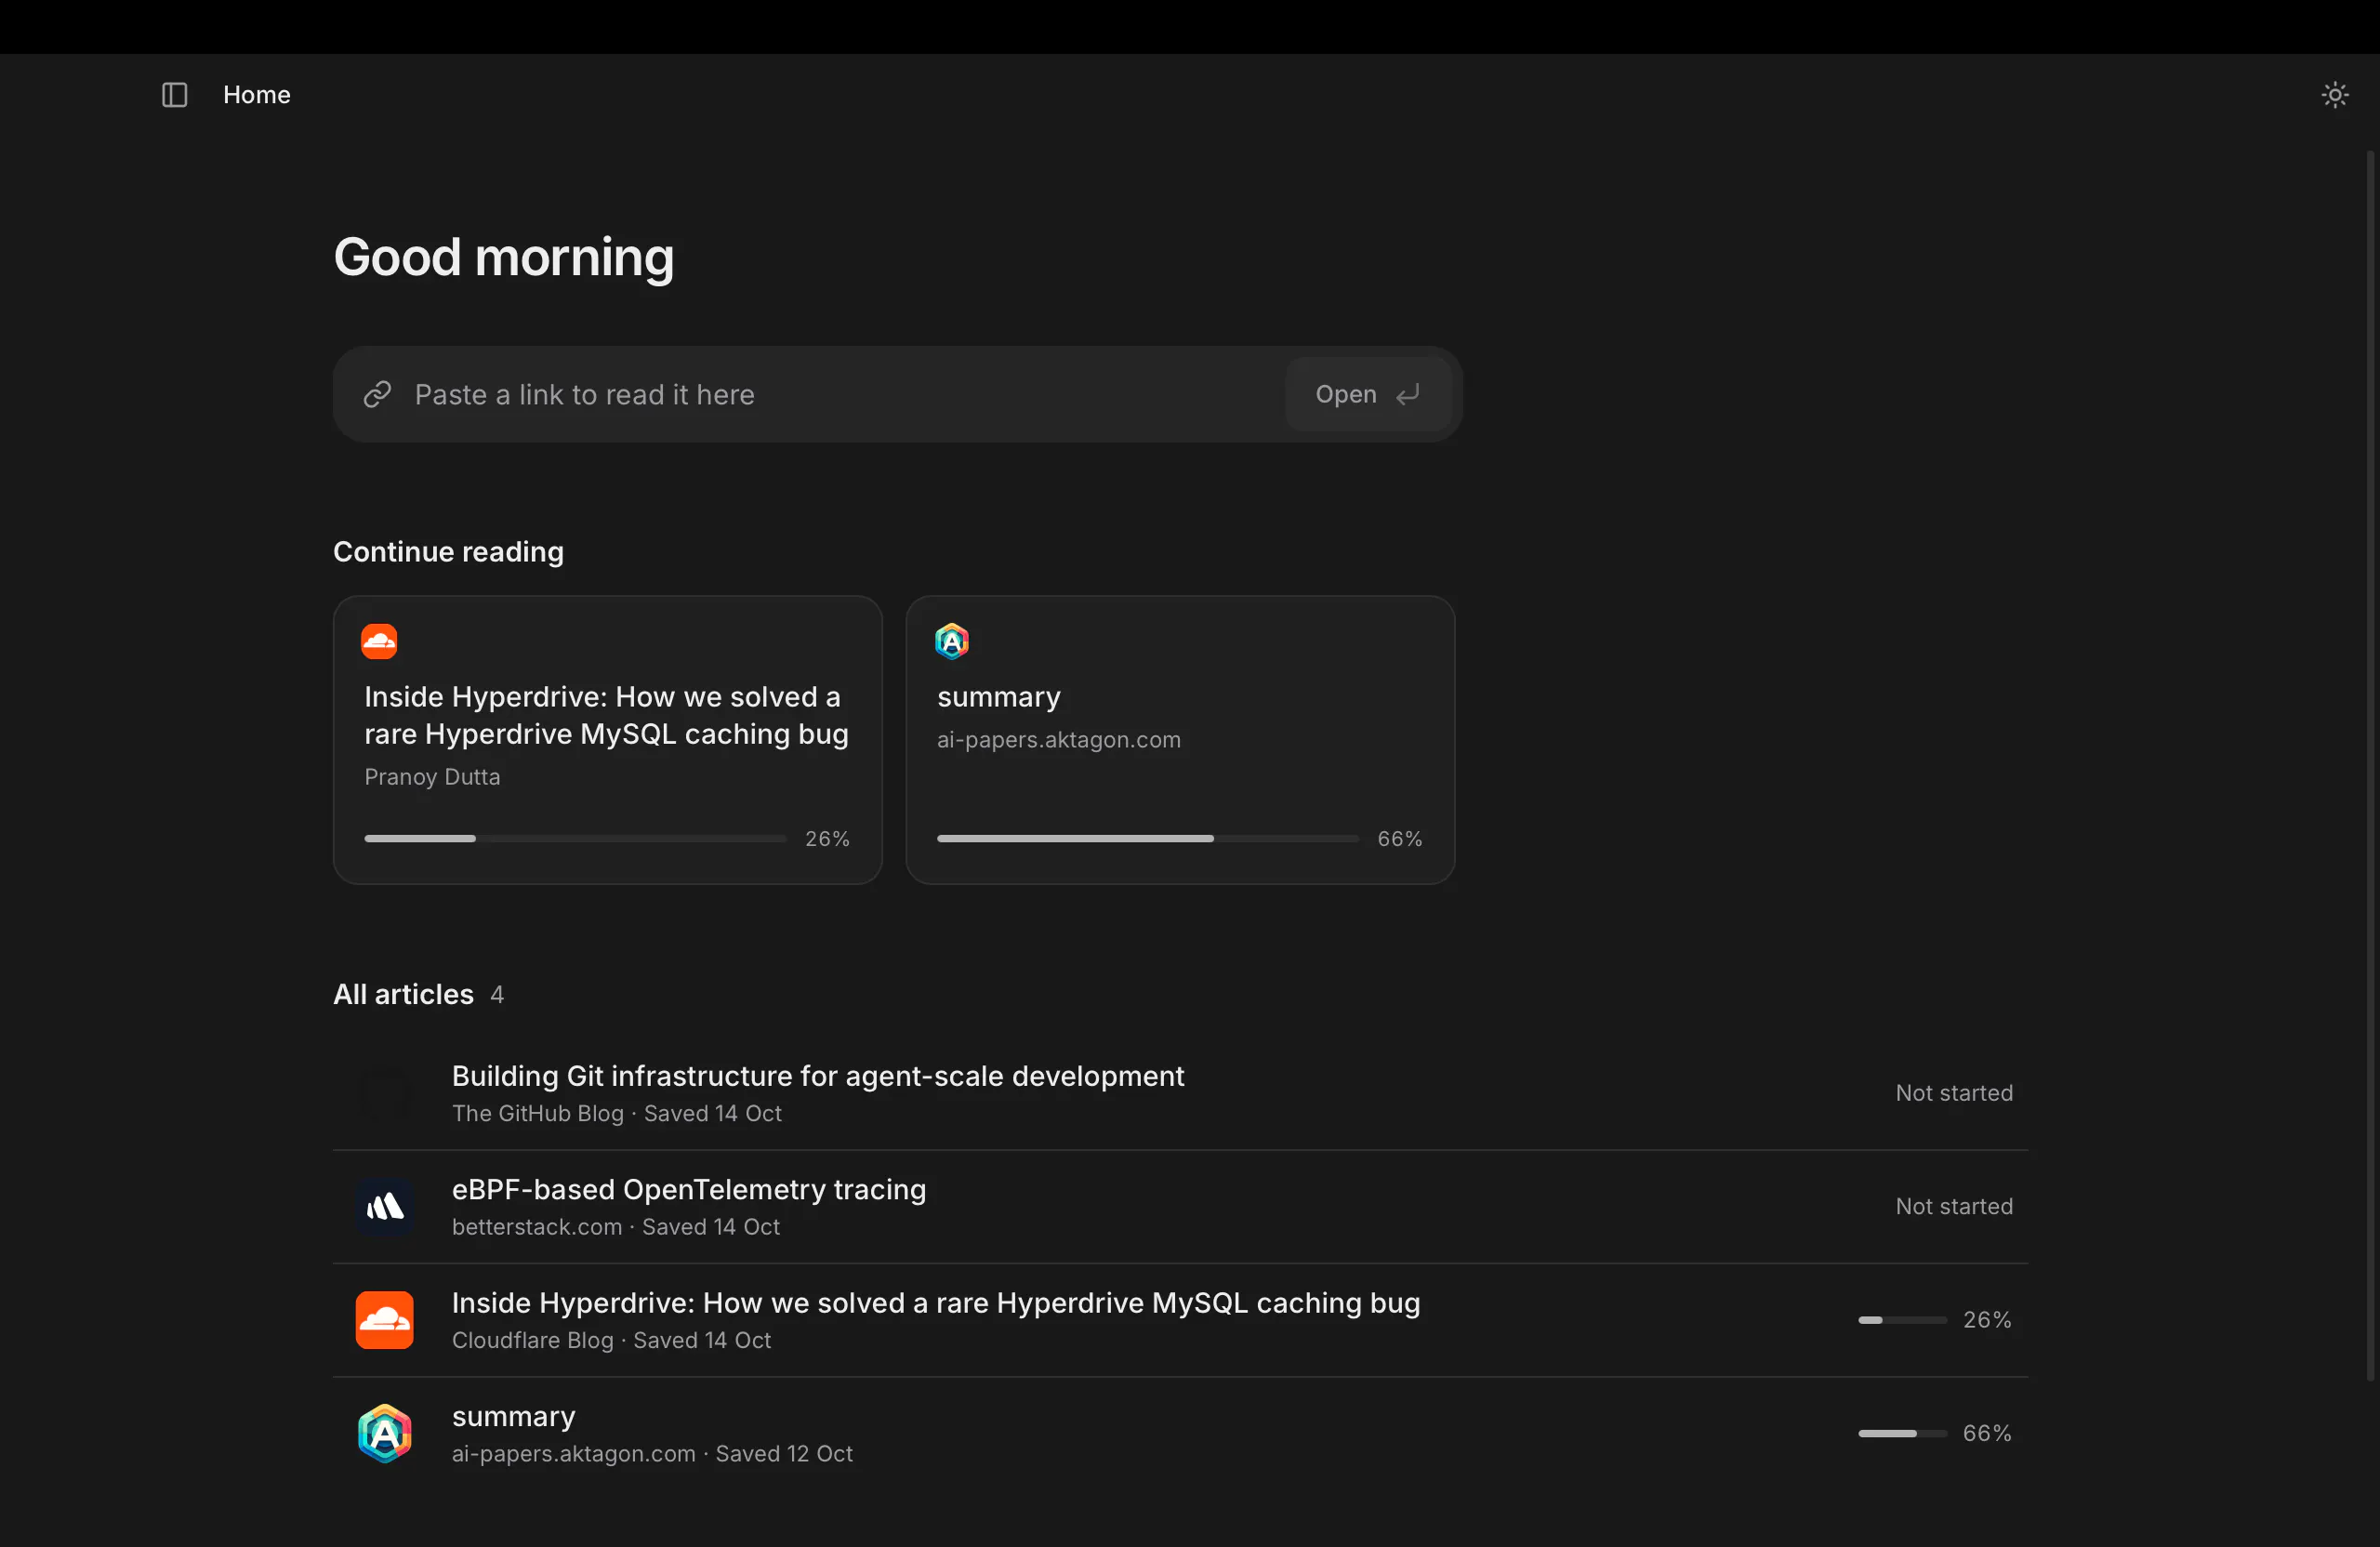Click Pranoy Dutta author name
Screen dimensions: 2380x1547
pyautogui.click(x=432, y=777)
